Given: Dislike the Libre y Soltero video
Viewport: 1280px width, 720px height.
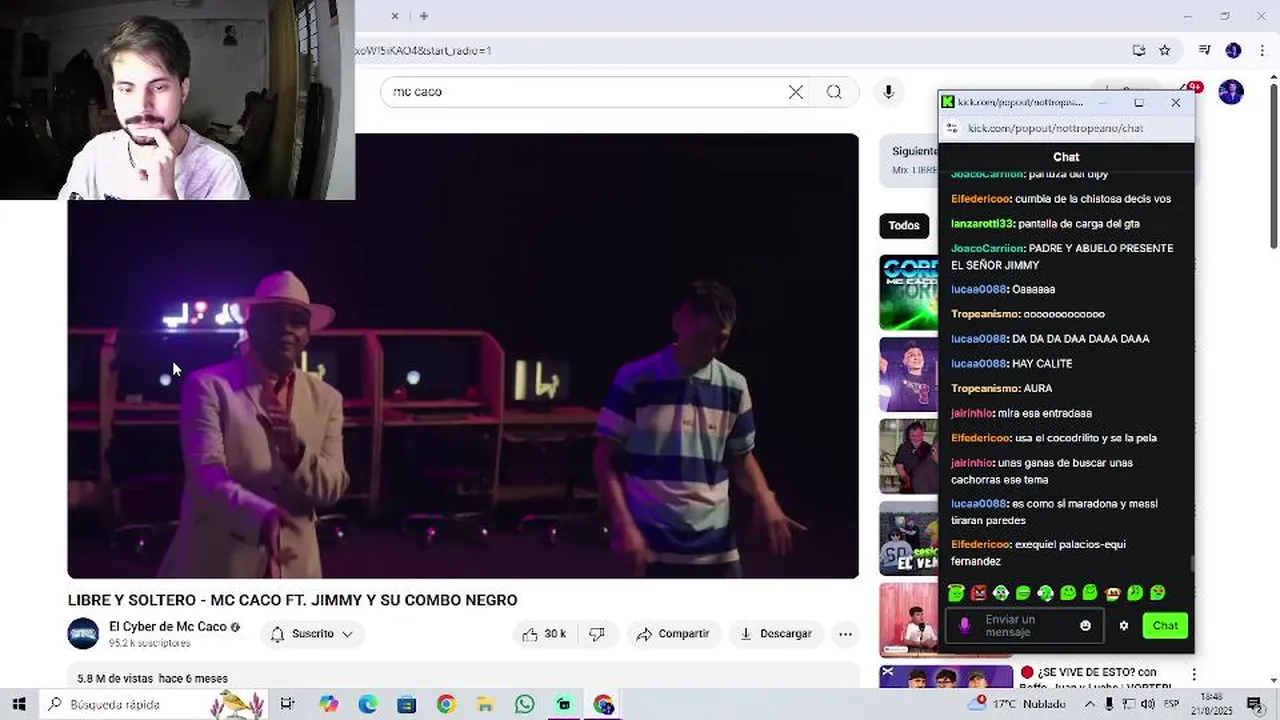Looking at the screenshot, I should click(x=597, y=634).
